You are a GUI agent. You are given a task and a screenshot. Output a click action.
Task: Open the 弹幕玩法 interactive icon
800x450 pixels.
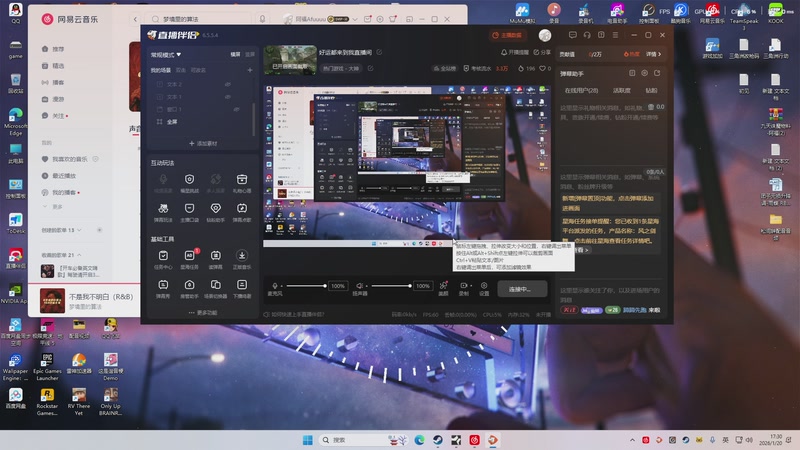point(163,212)
